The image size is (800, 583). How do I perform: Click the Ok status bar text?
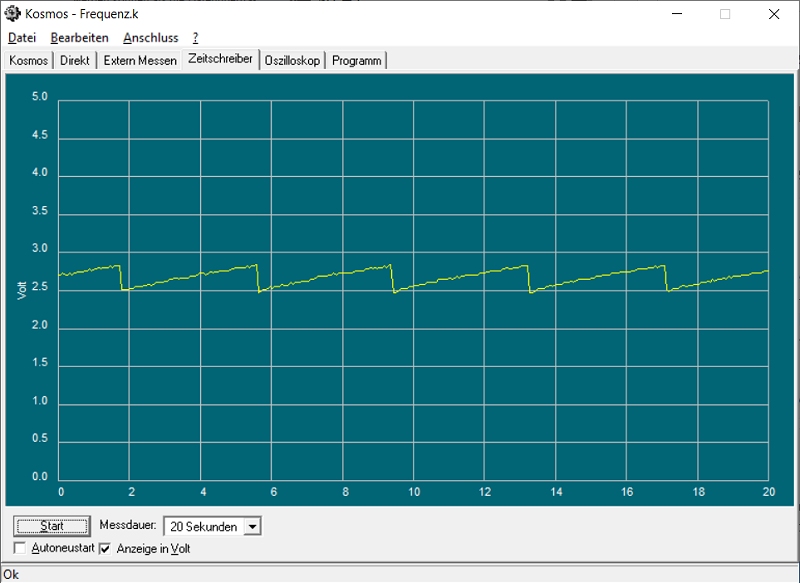pyautogui.click(x=11, y=575)
